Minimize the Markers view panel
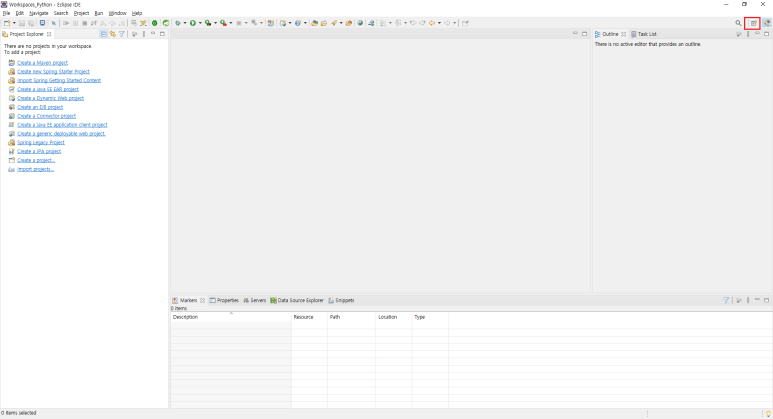Screen dimensions: 773x419 pyautogui.click(x=757, y=299)
